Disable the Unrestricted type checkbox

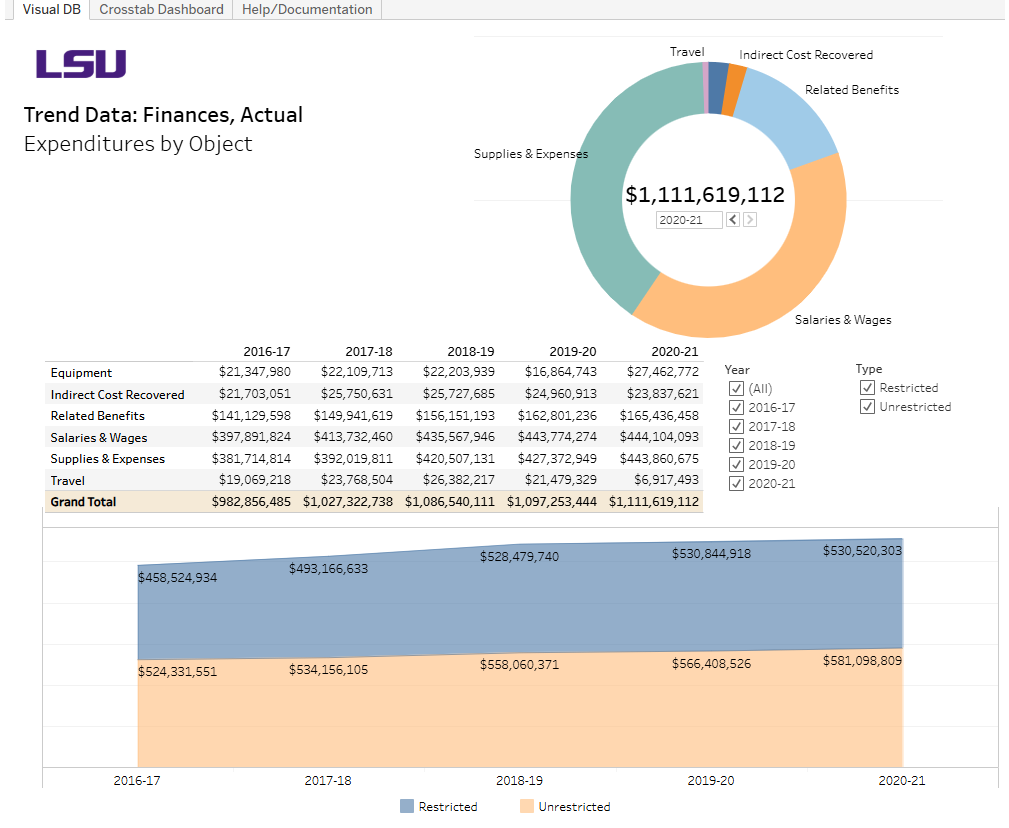click(867, 407)
